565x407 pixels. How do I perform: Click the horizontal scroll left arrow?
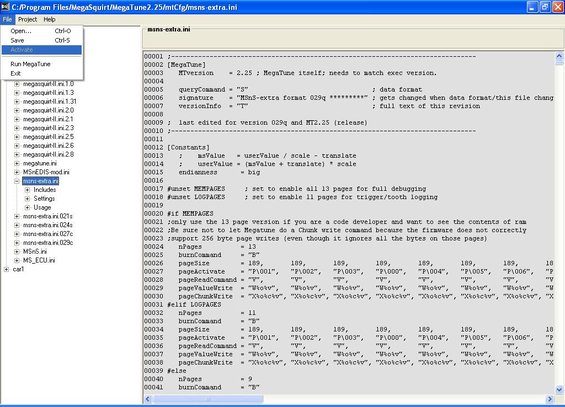(148, 399)
